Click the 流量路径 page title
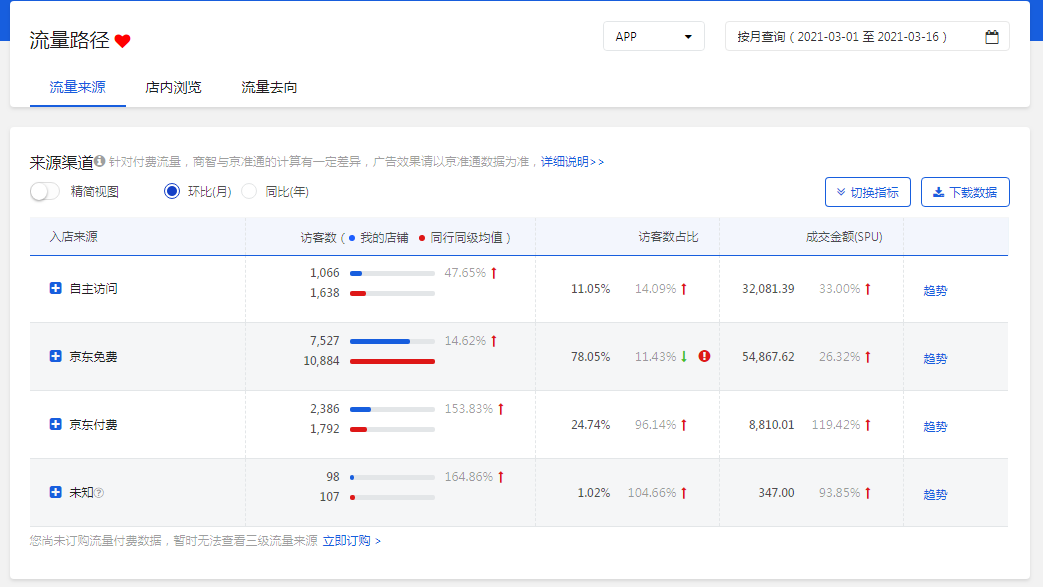1043x587 pixels. coord(69,41)
